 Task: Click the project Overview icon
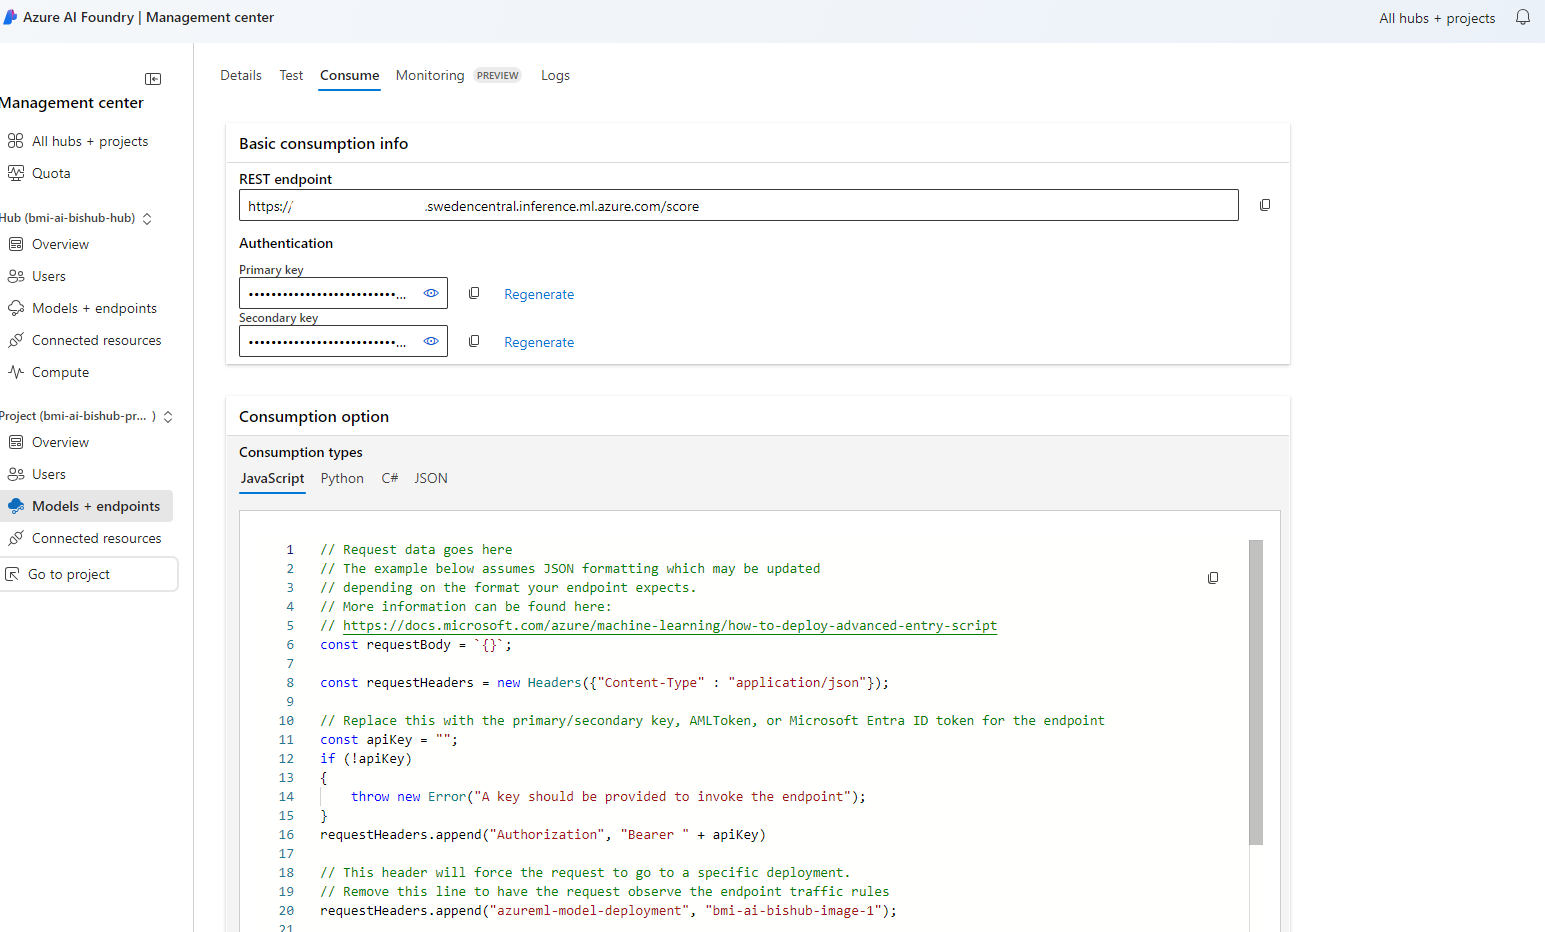(x=16, y=442)
